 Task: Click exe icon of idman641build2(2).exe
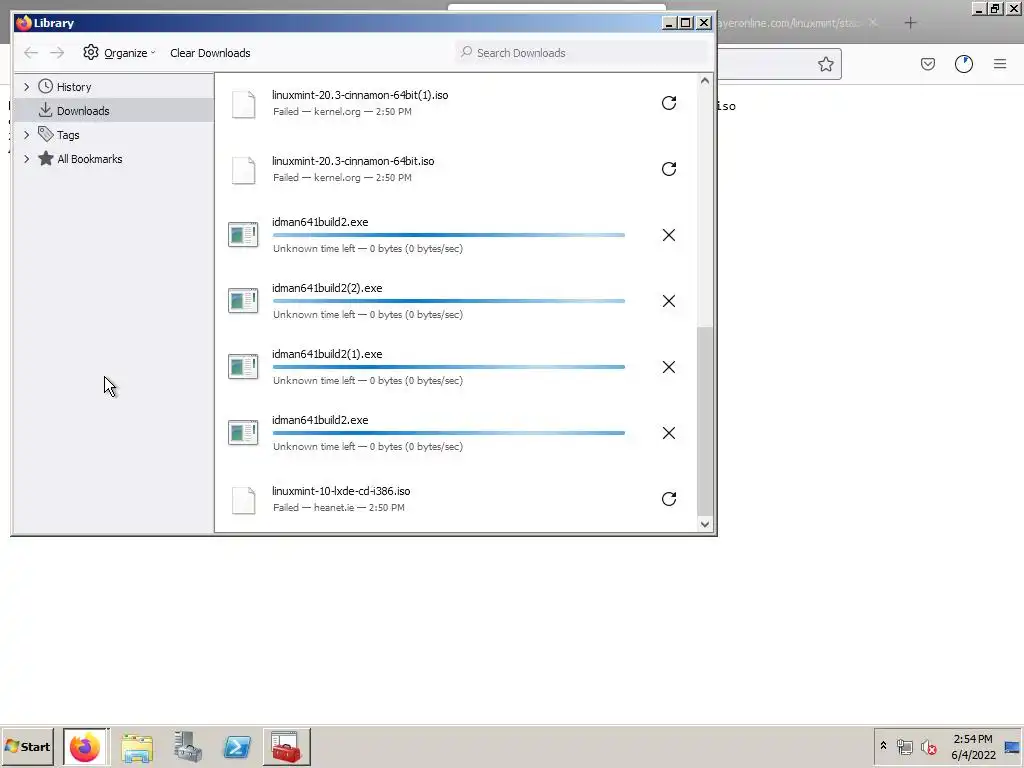point(243,301)
